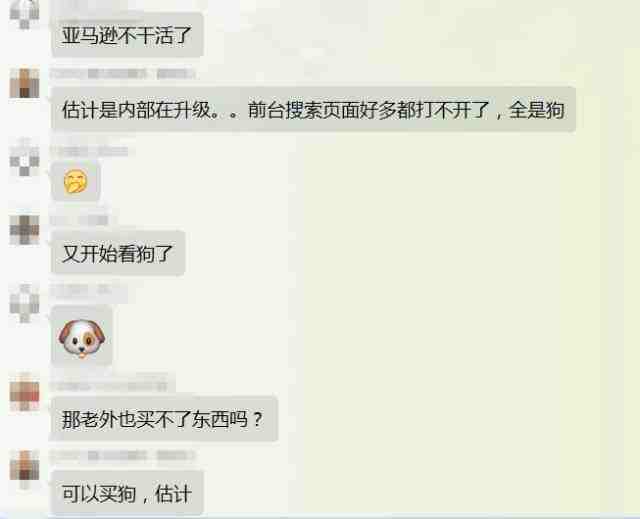The height and width of the screenshot is (519, 640).
Task: Select the message '那老外也买不了东西吗？'
Action: click(164, 419)
